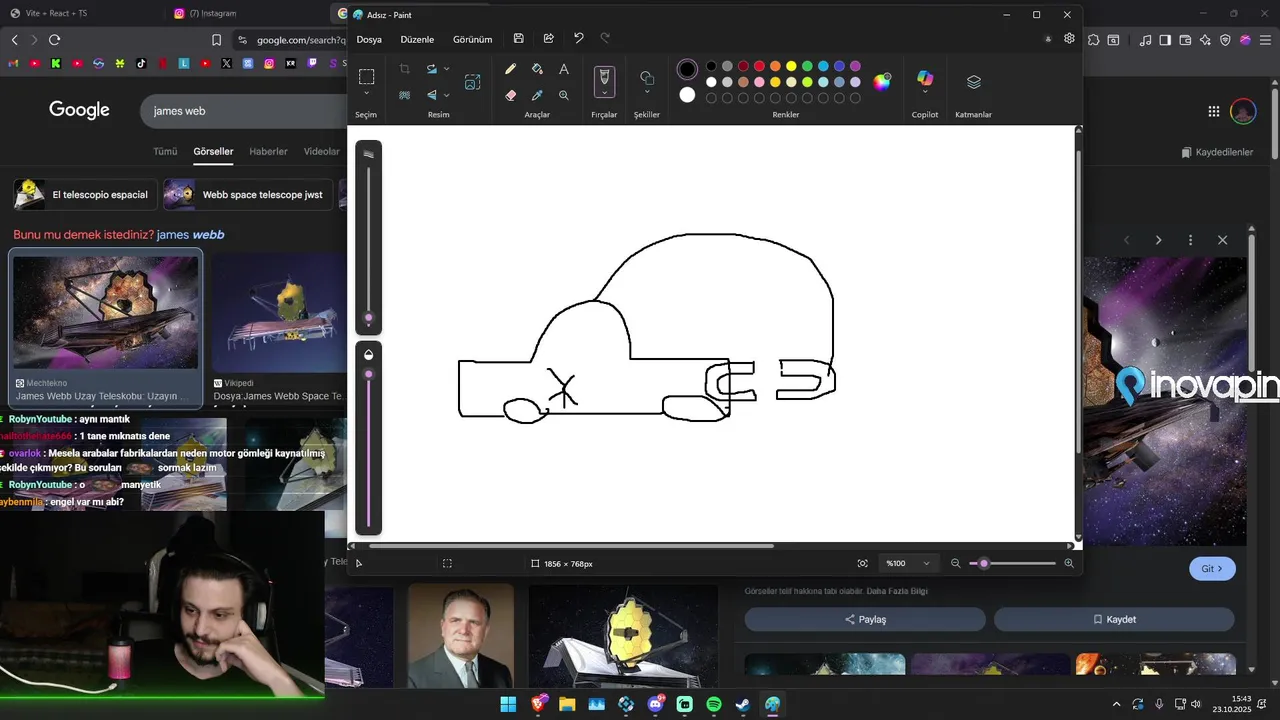Pick the yellow color swatch

[x=791, y=66]
